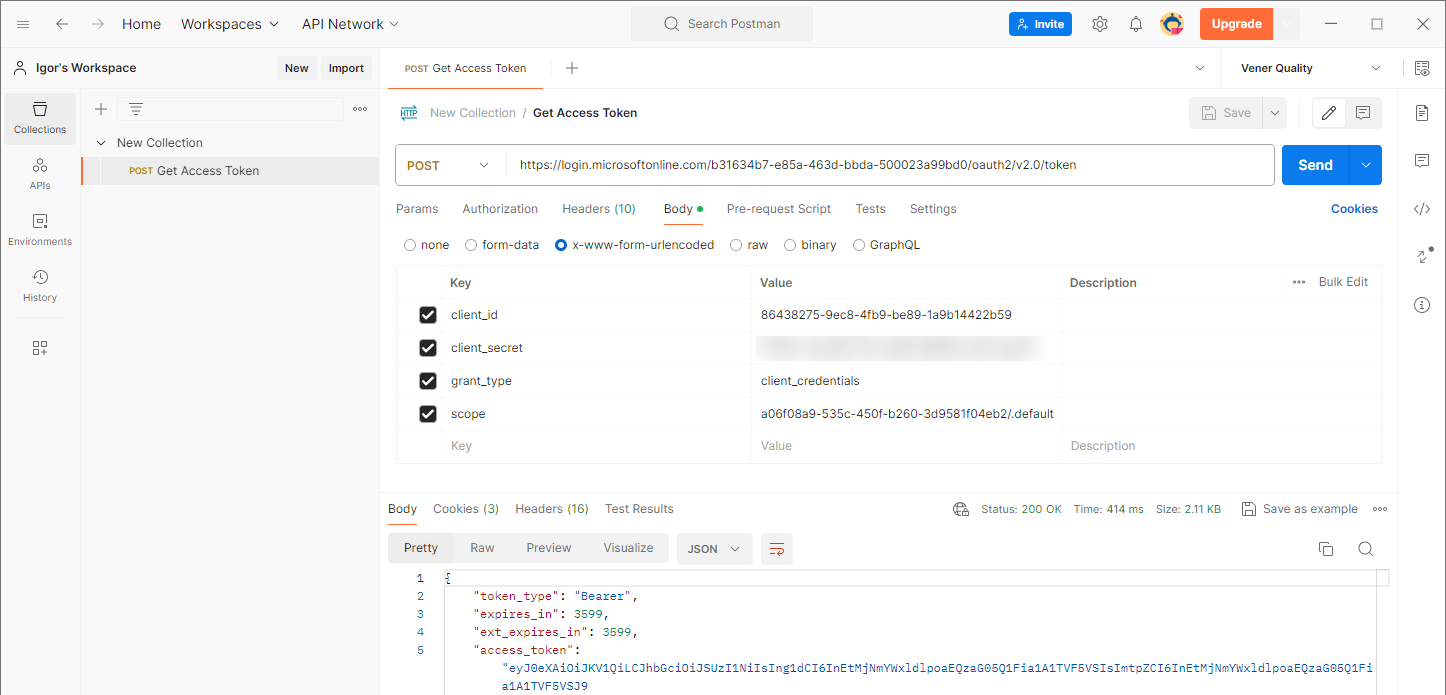
Task: Open the Cookies manager link
Action: click(1354, 208)
